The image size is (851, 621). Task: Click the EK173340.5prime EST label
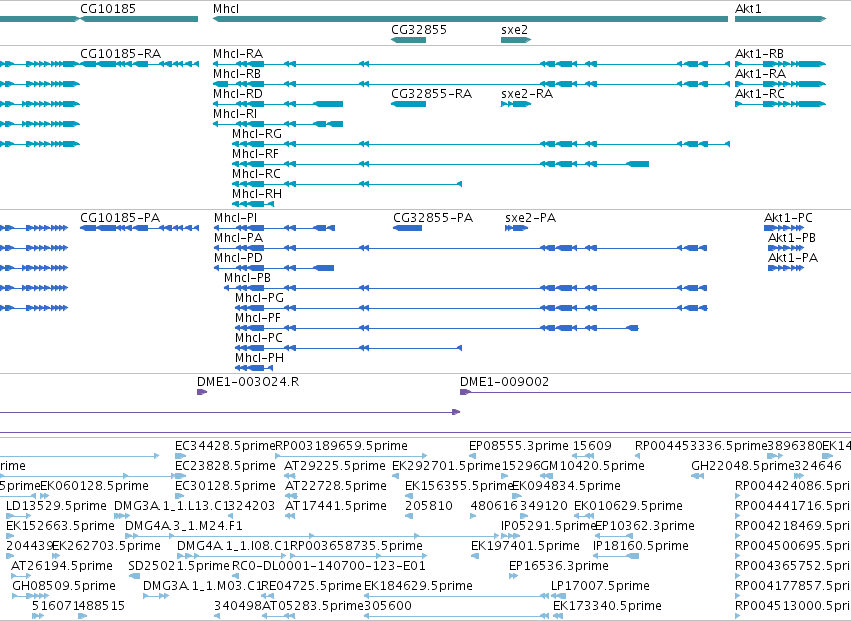[607, 606]
